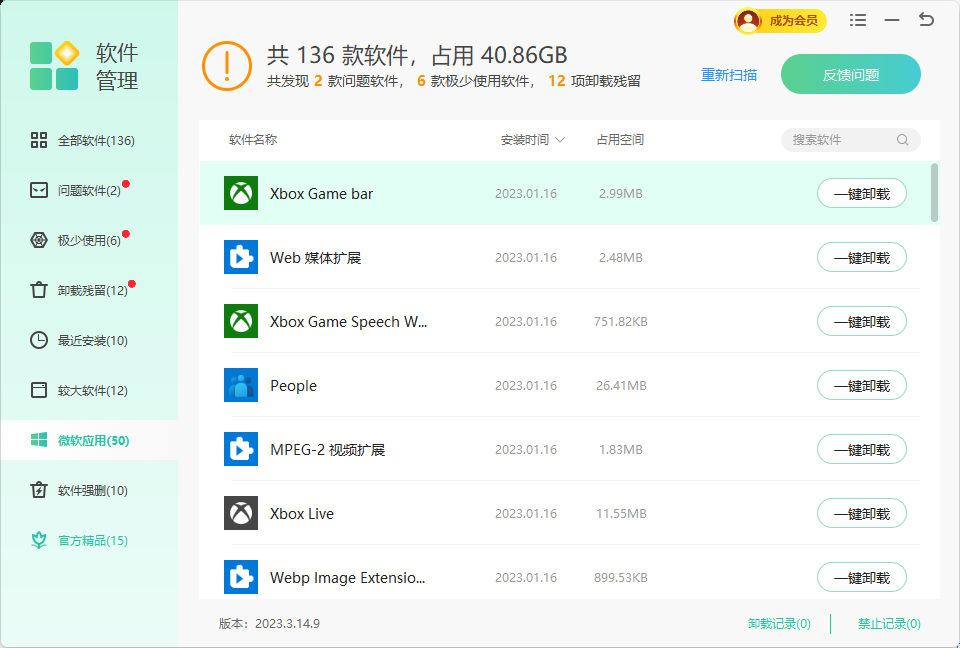Image resolution: width=960 pixels, height=648 pixels.
Task: Click the Xbox Game bar app icon
Action: pyautogui.click(x=241, y=193)
